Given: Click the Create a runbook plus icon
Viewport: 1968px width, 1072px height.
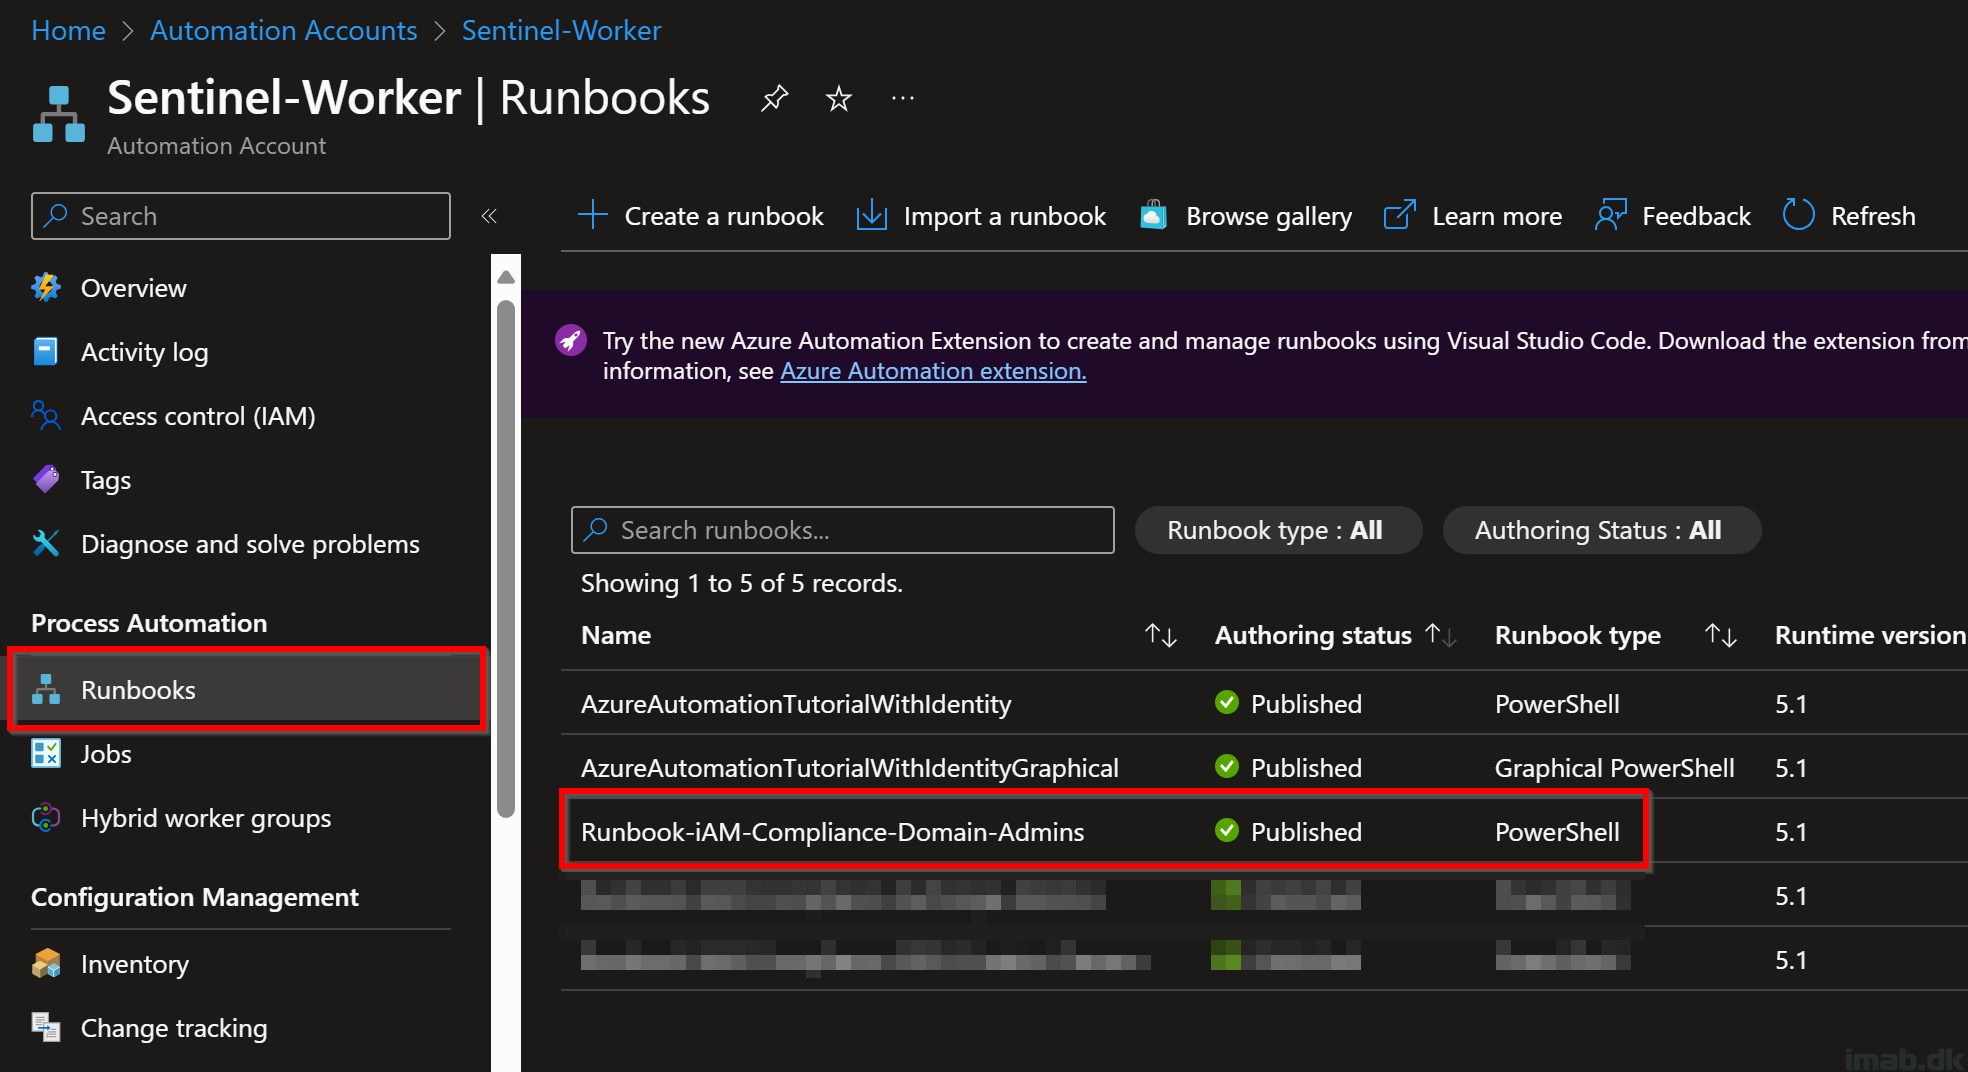Looking at the screenshot, I should [x=593, y=215].
